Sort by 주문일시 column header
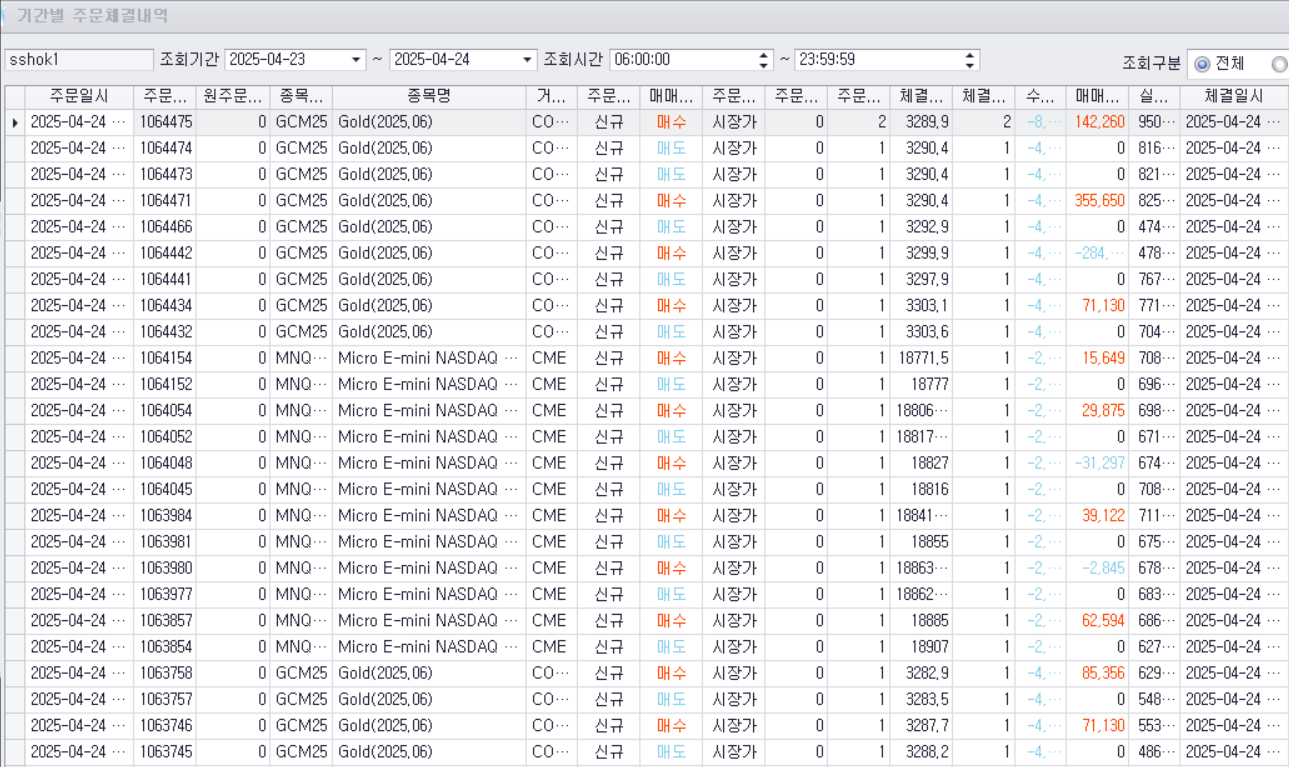The width and height of the screenshot is (1289, 767). pos(79,97)
